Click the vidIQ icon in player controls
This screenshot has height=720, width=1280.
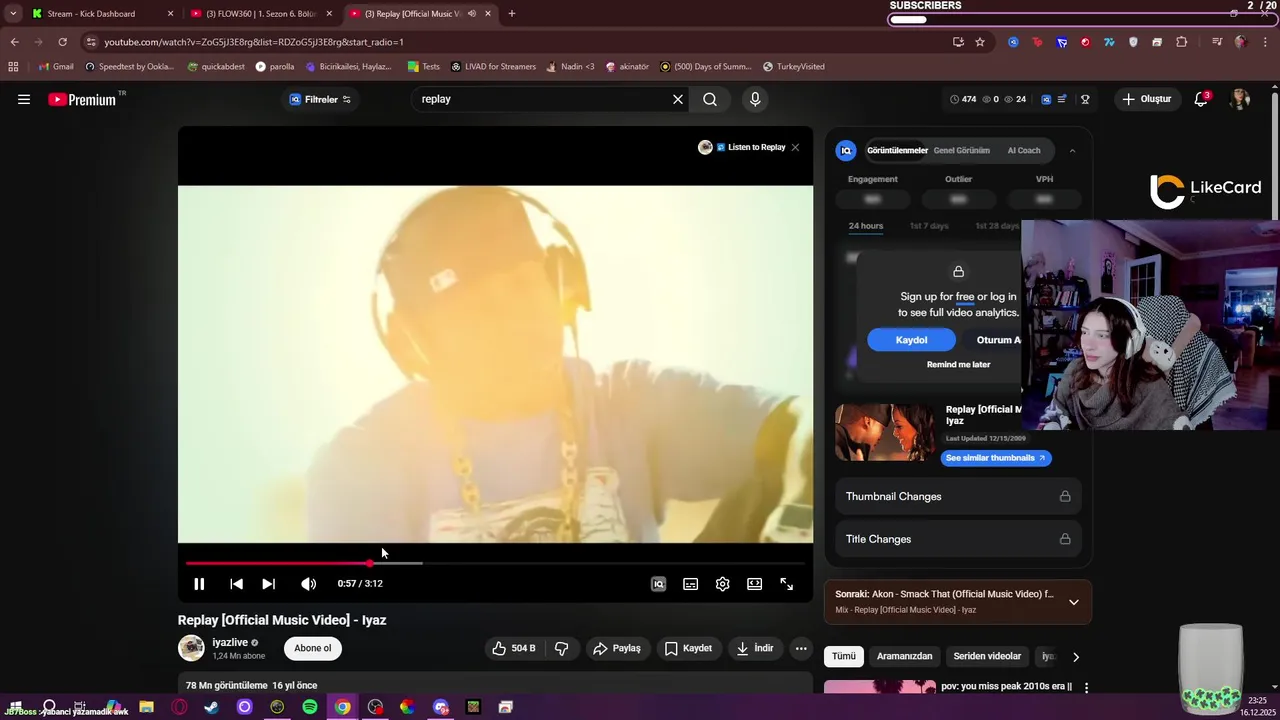pos(658,584)
